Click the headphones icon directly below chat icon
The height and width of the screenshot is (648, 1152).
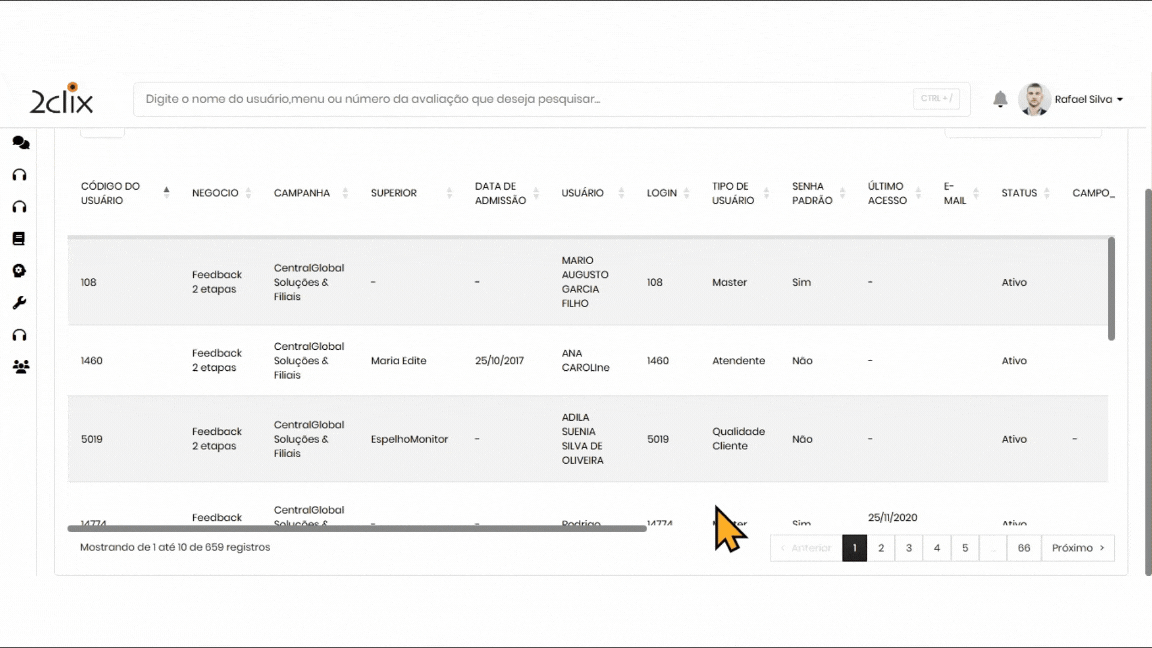19,175
